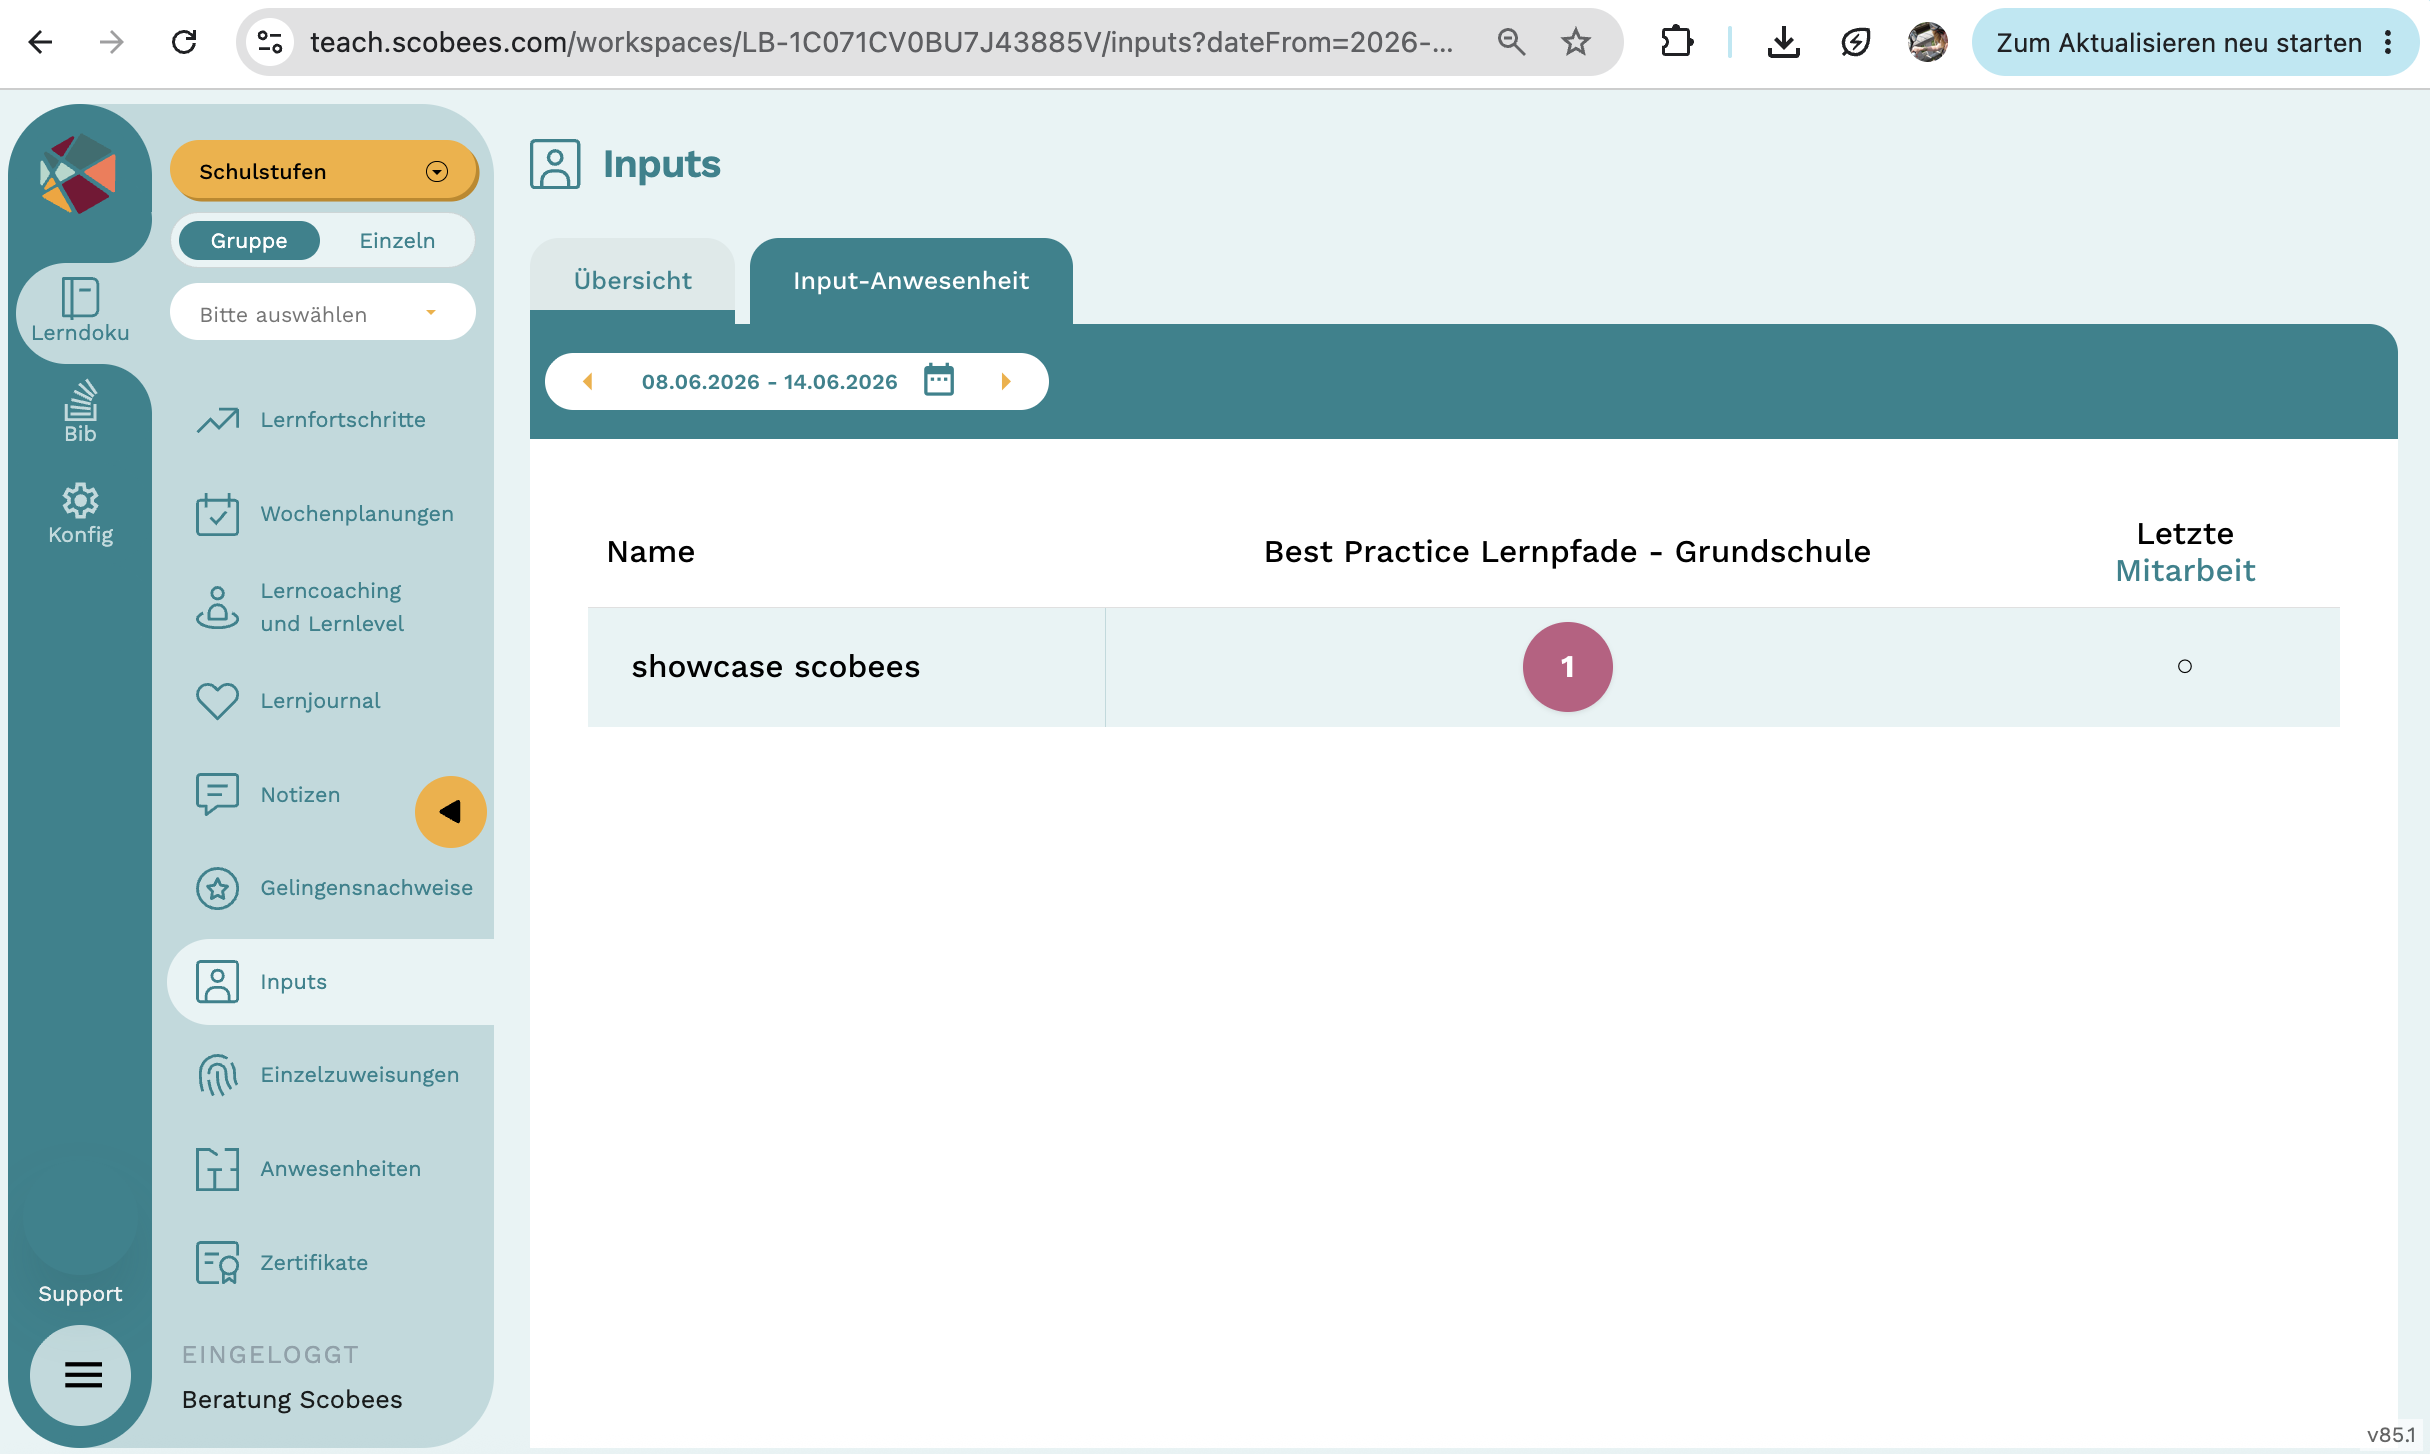This screenshot has height=1454, width=2430.
Task: Open browser zoom magnifier icon
Action: click(1511, 42)
